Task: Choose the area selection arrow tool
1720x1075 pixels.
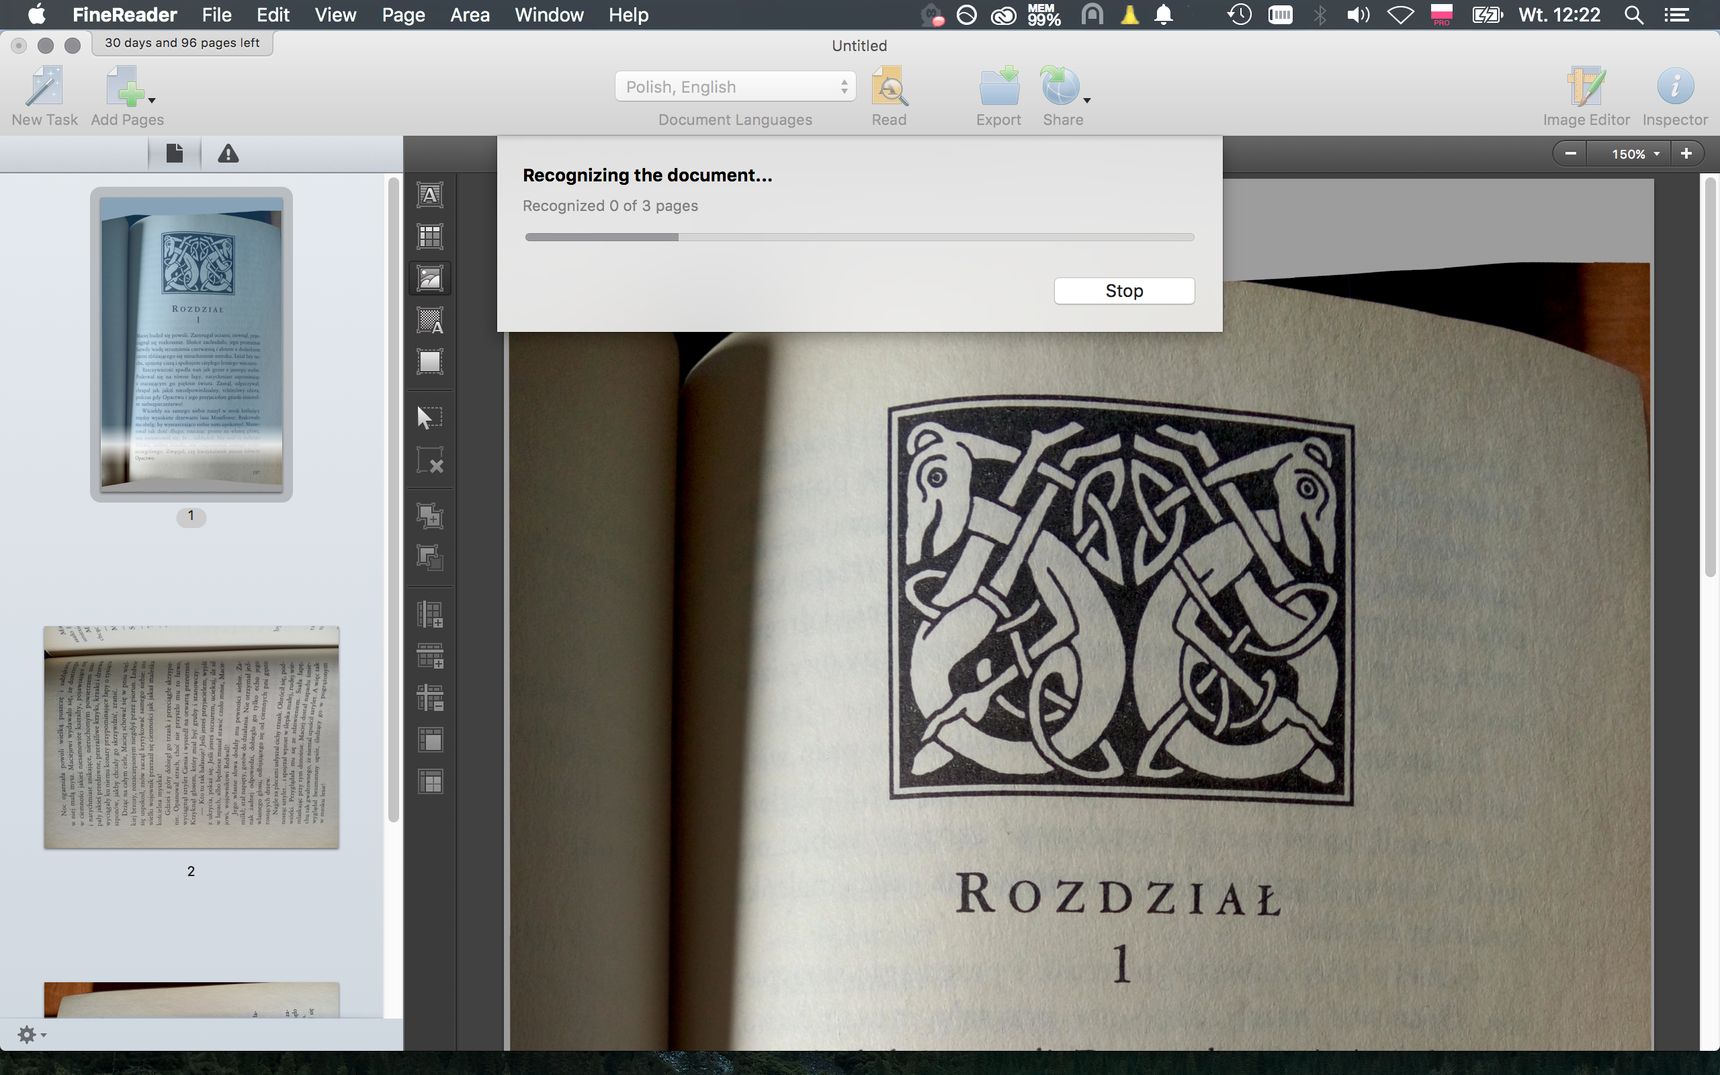Action: click(x=430, y=417)
